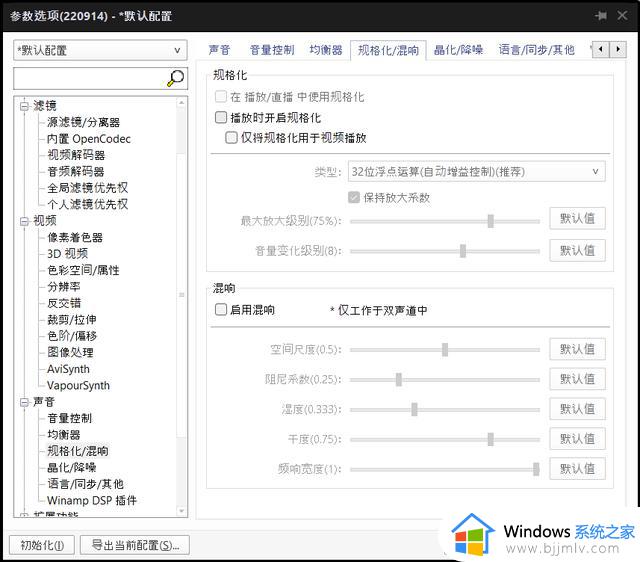Collapse the 滤镜 tree node

(x=24, y=106)
